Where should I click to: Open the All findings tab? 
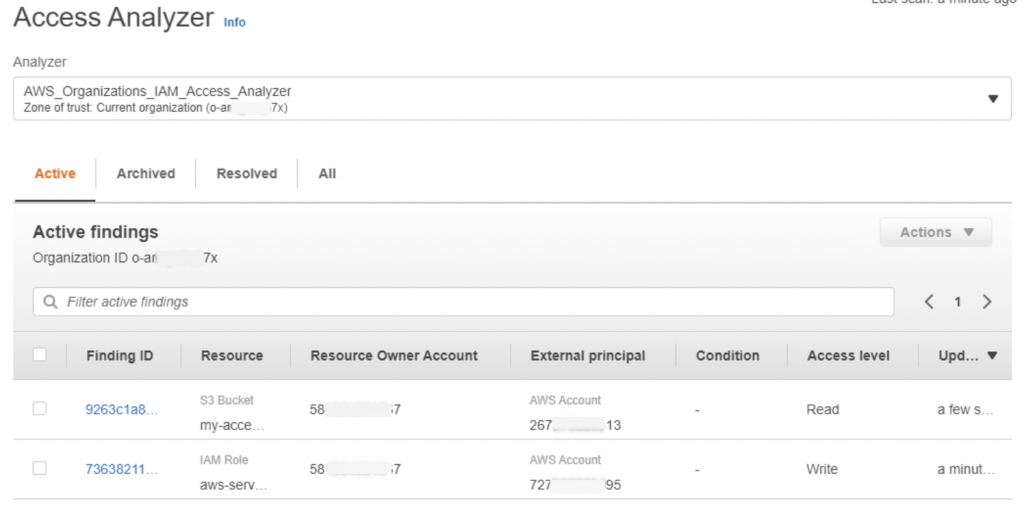click(x=327, y=173)
